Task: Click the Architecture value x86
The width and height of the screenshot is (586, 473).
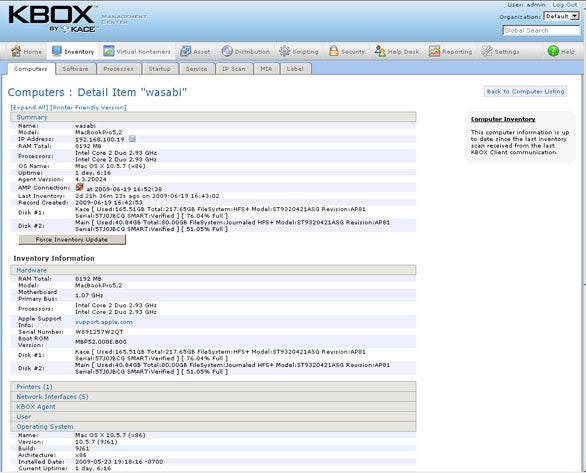Action: click(81, 455)
